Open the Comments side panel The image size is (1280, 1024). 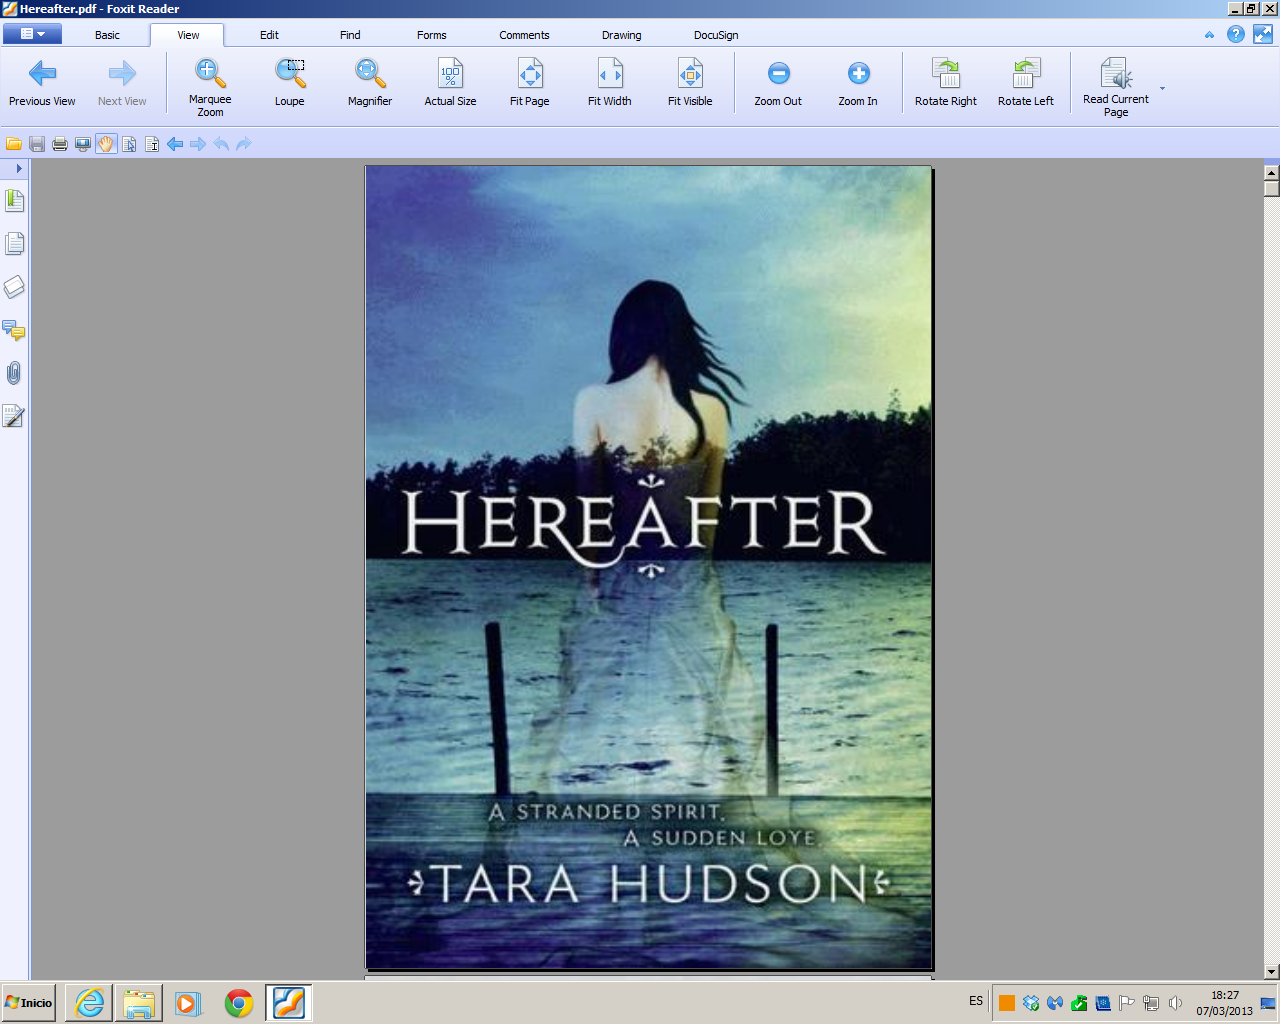coord(14,330)
